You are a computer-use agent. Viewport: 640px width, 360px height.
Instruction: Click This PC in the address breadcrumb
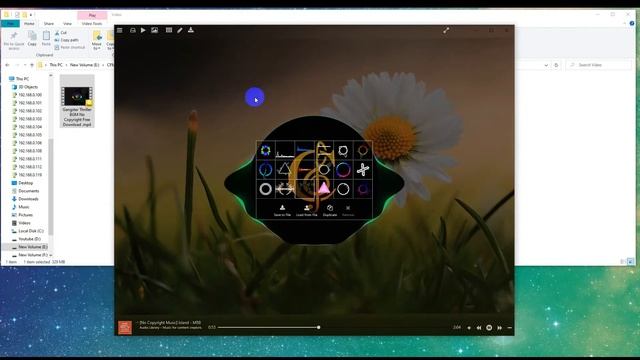click(x=56, y=65)
